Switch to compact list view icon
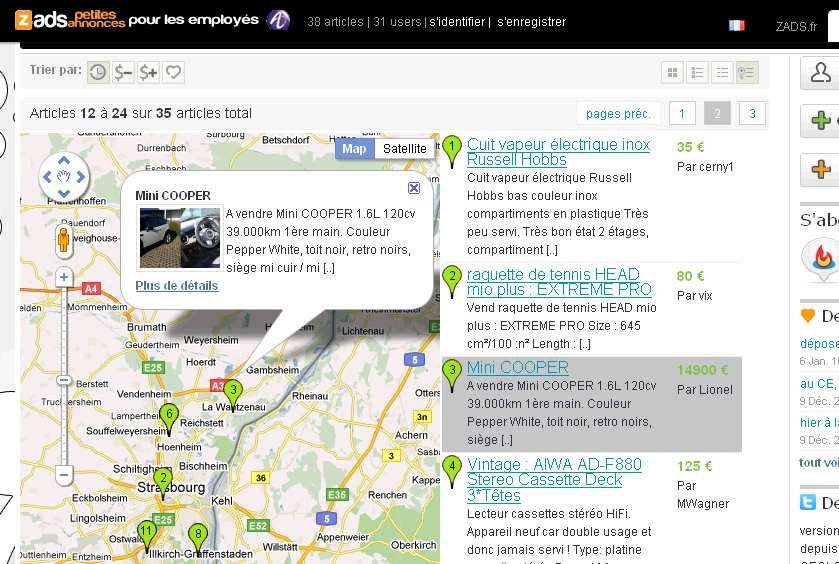This screenshot has width=839, height=564. (x=722, y=72)
